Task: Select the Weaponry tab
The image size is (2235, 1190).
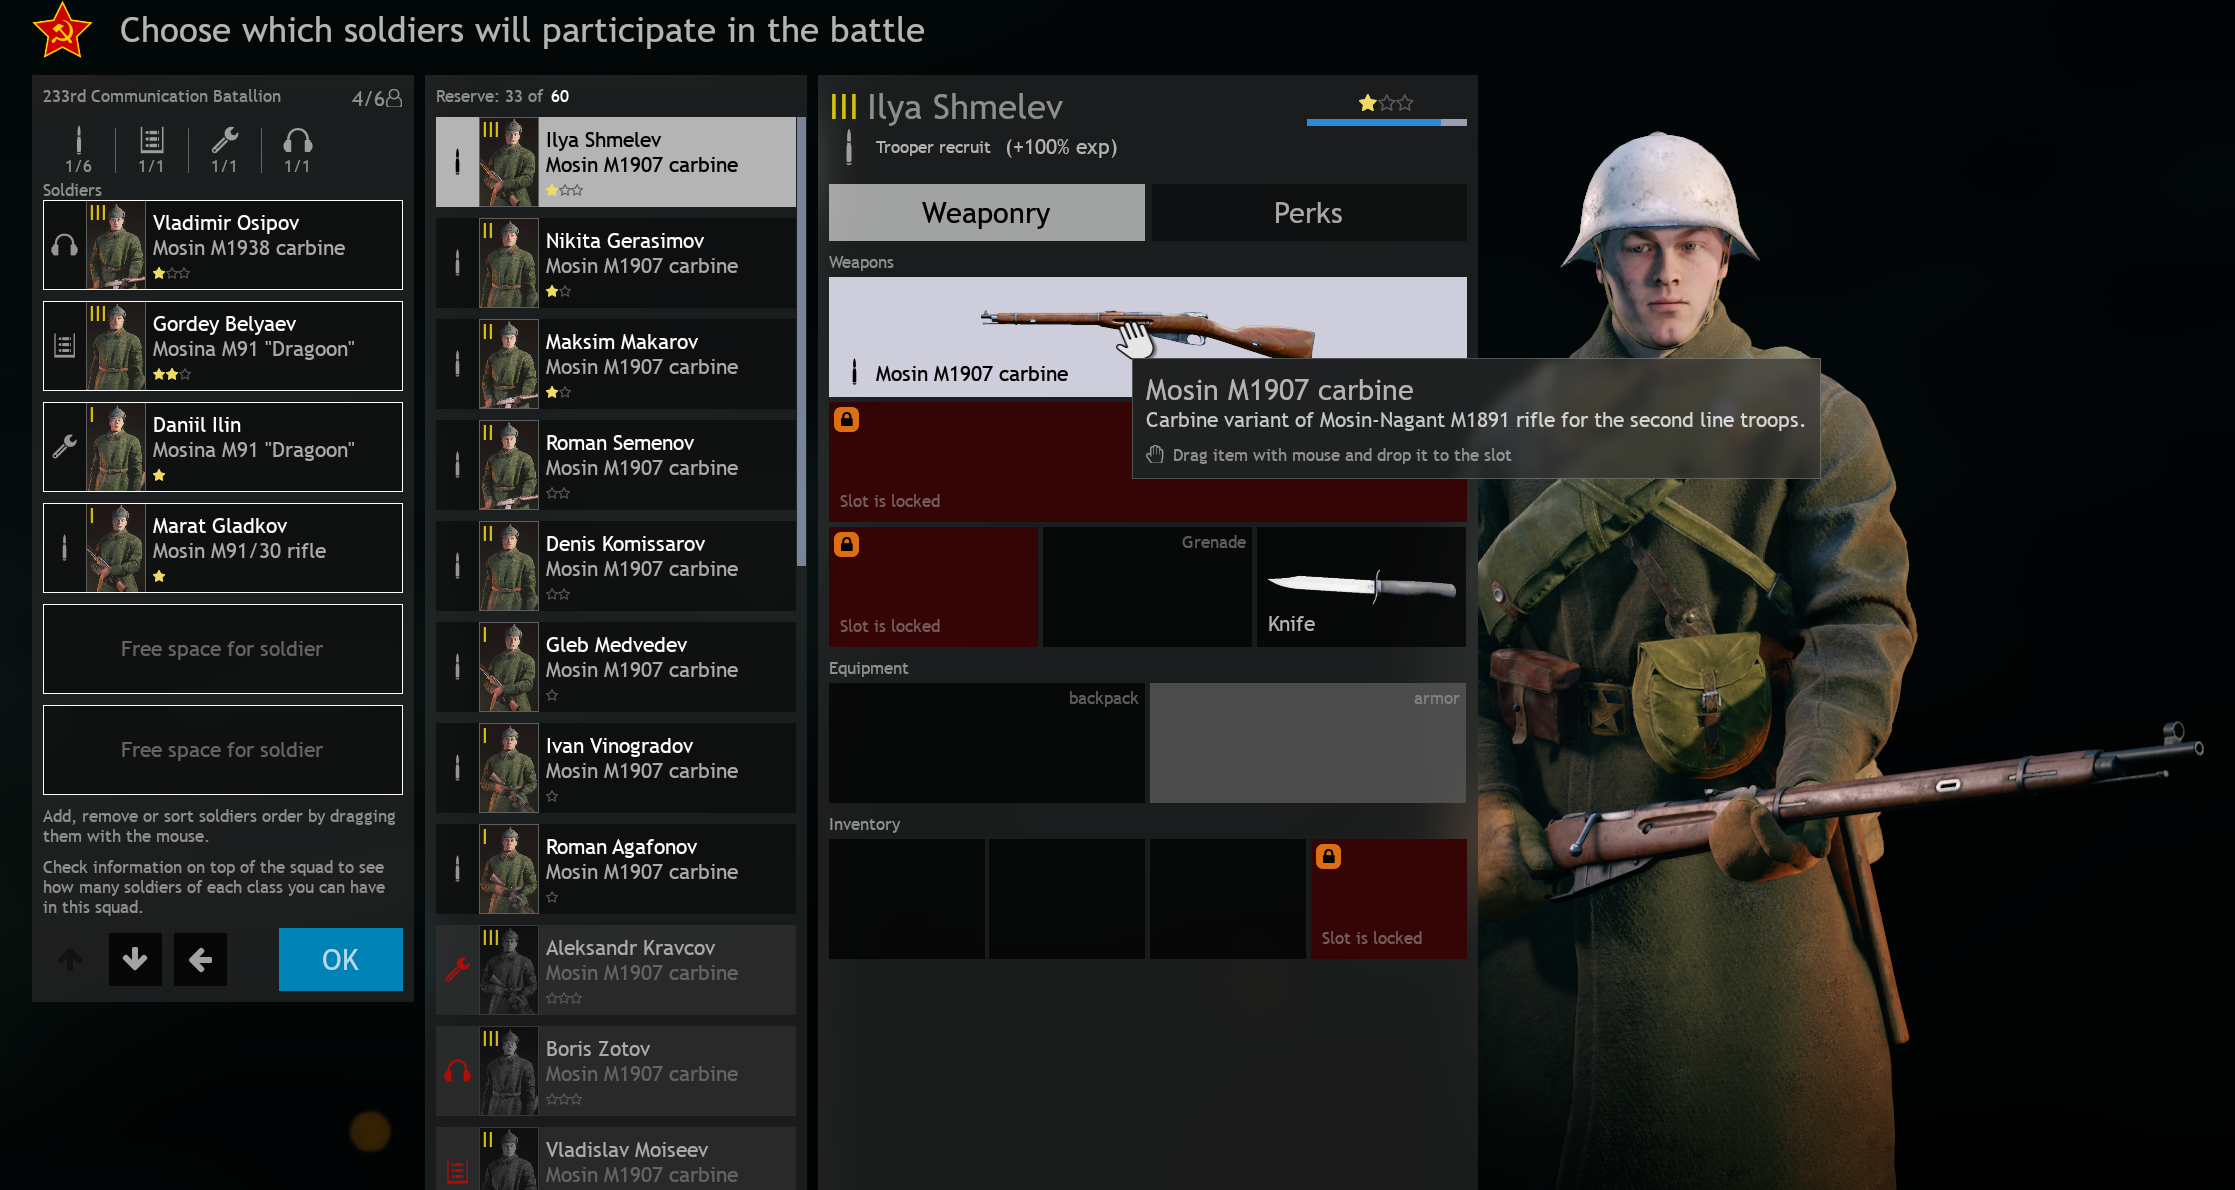Action: pos(986,213)
